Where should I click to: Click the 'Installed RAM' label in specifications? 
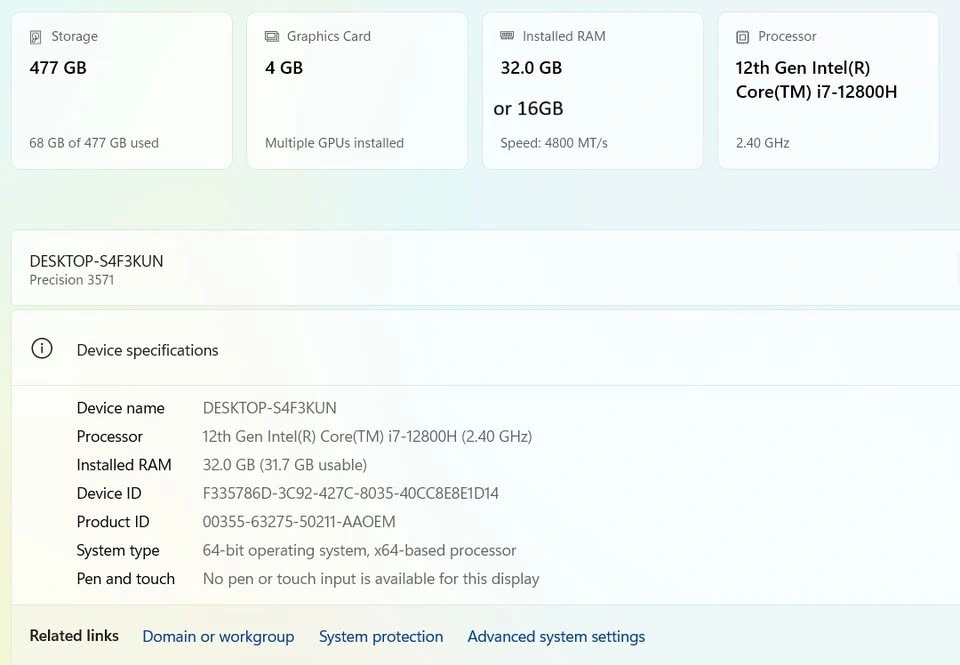click(124, 465)
